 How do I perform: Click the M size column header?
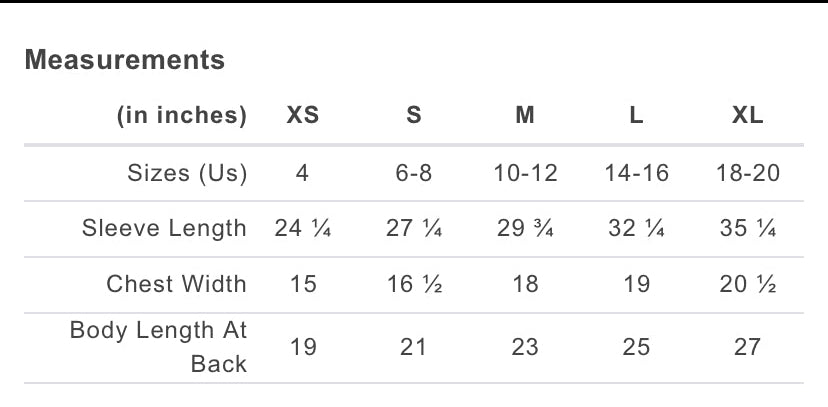[x=525, y=116]
